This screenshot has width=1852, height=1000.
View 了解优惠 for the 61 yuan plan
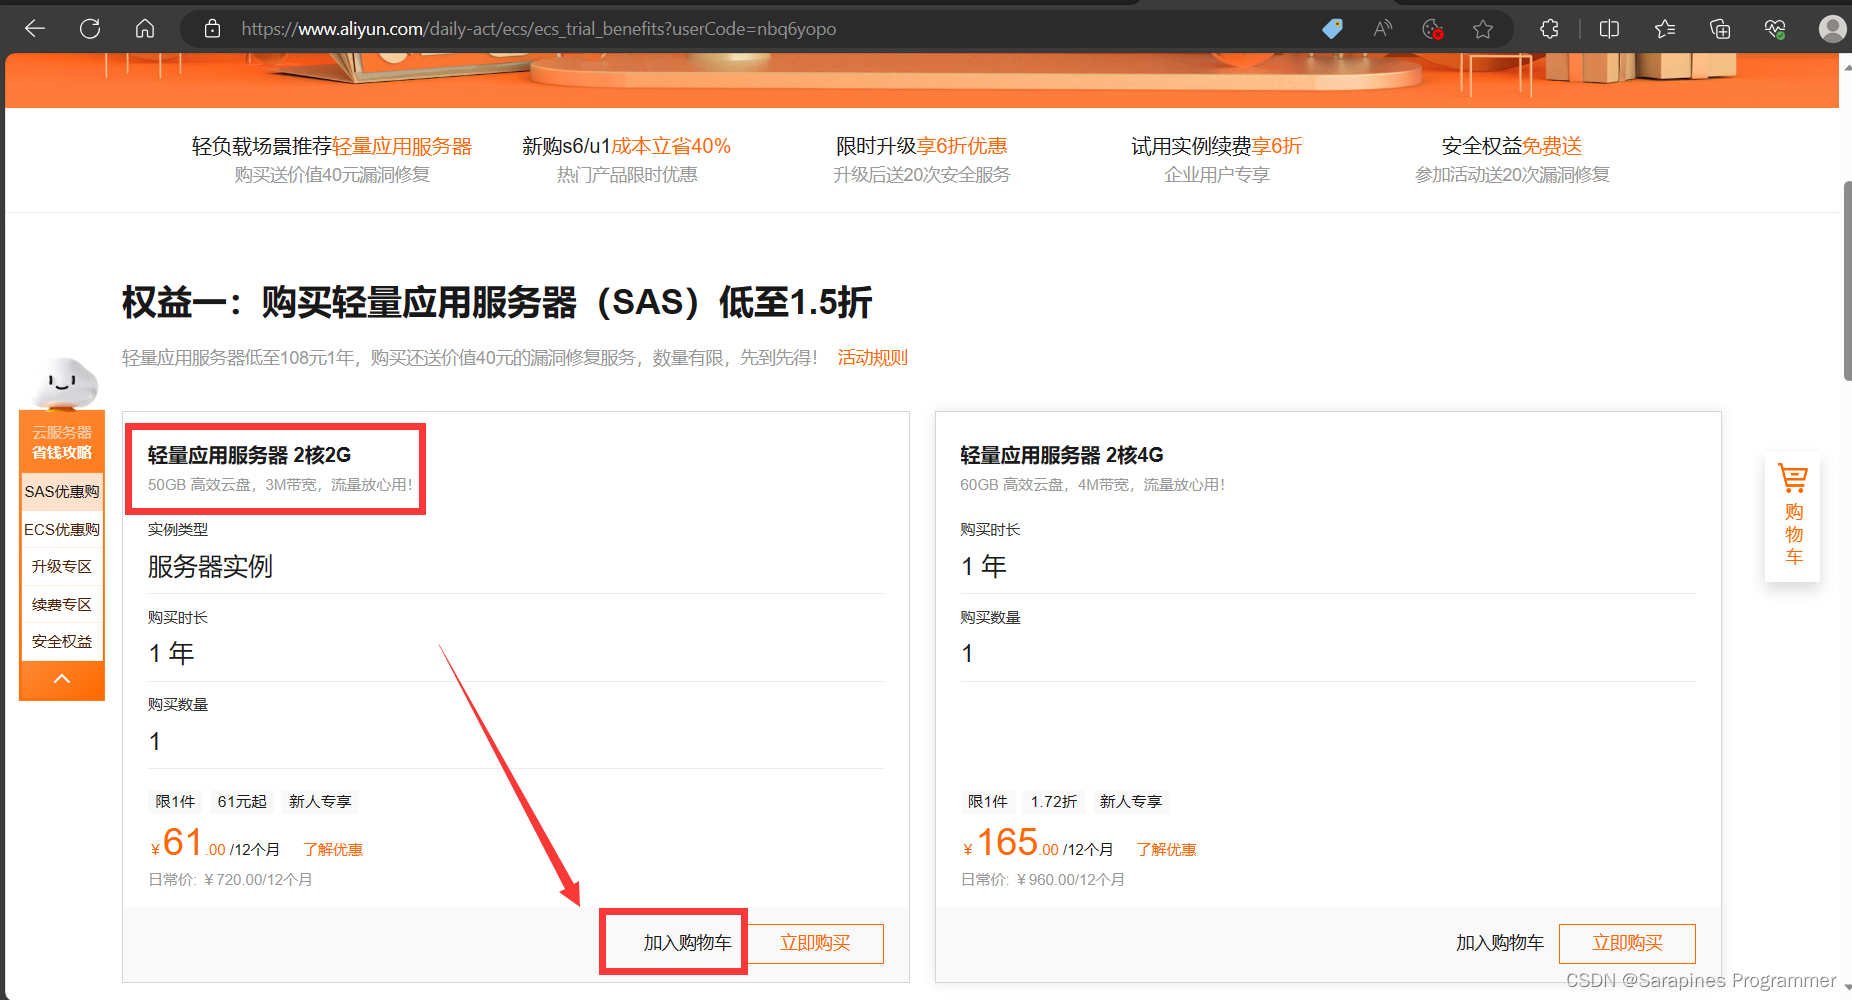coord(333,850)
